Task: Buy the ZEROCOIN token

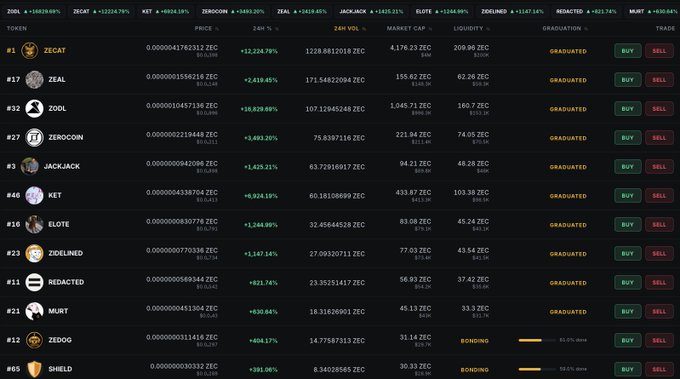Action: [x=628, y=138]
